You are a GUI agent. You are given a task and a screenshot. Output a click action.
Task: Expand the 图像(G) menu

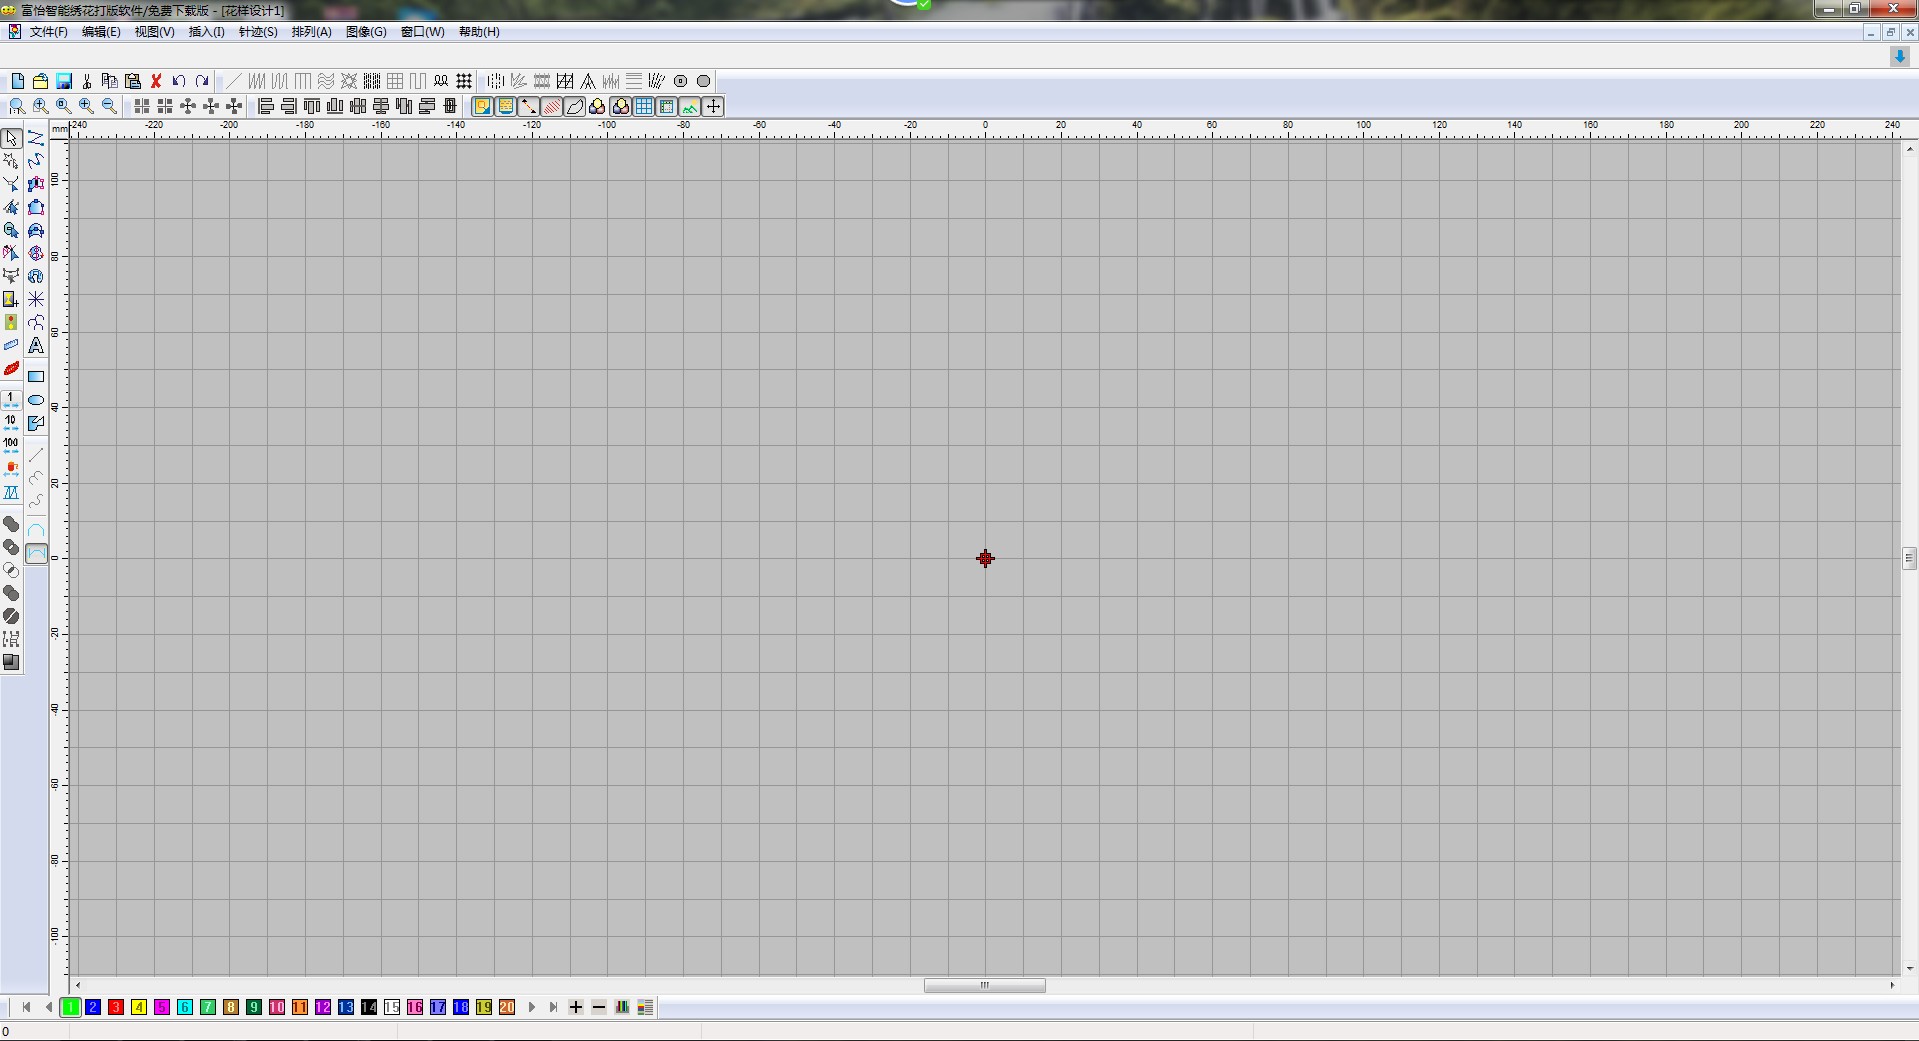(366, 32)
